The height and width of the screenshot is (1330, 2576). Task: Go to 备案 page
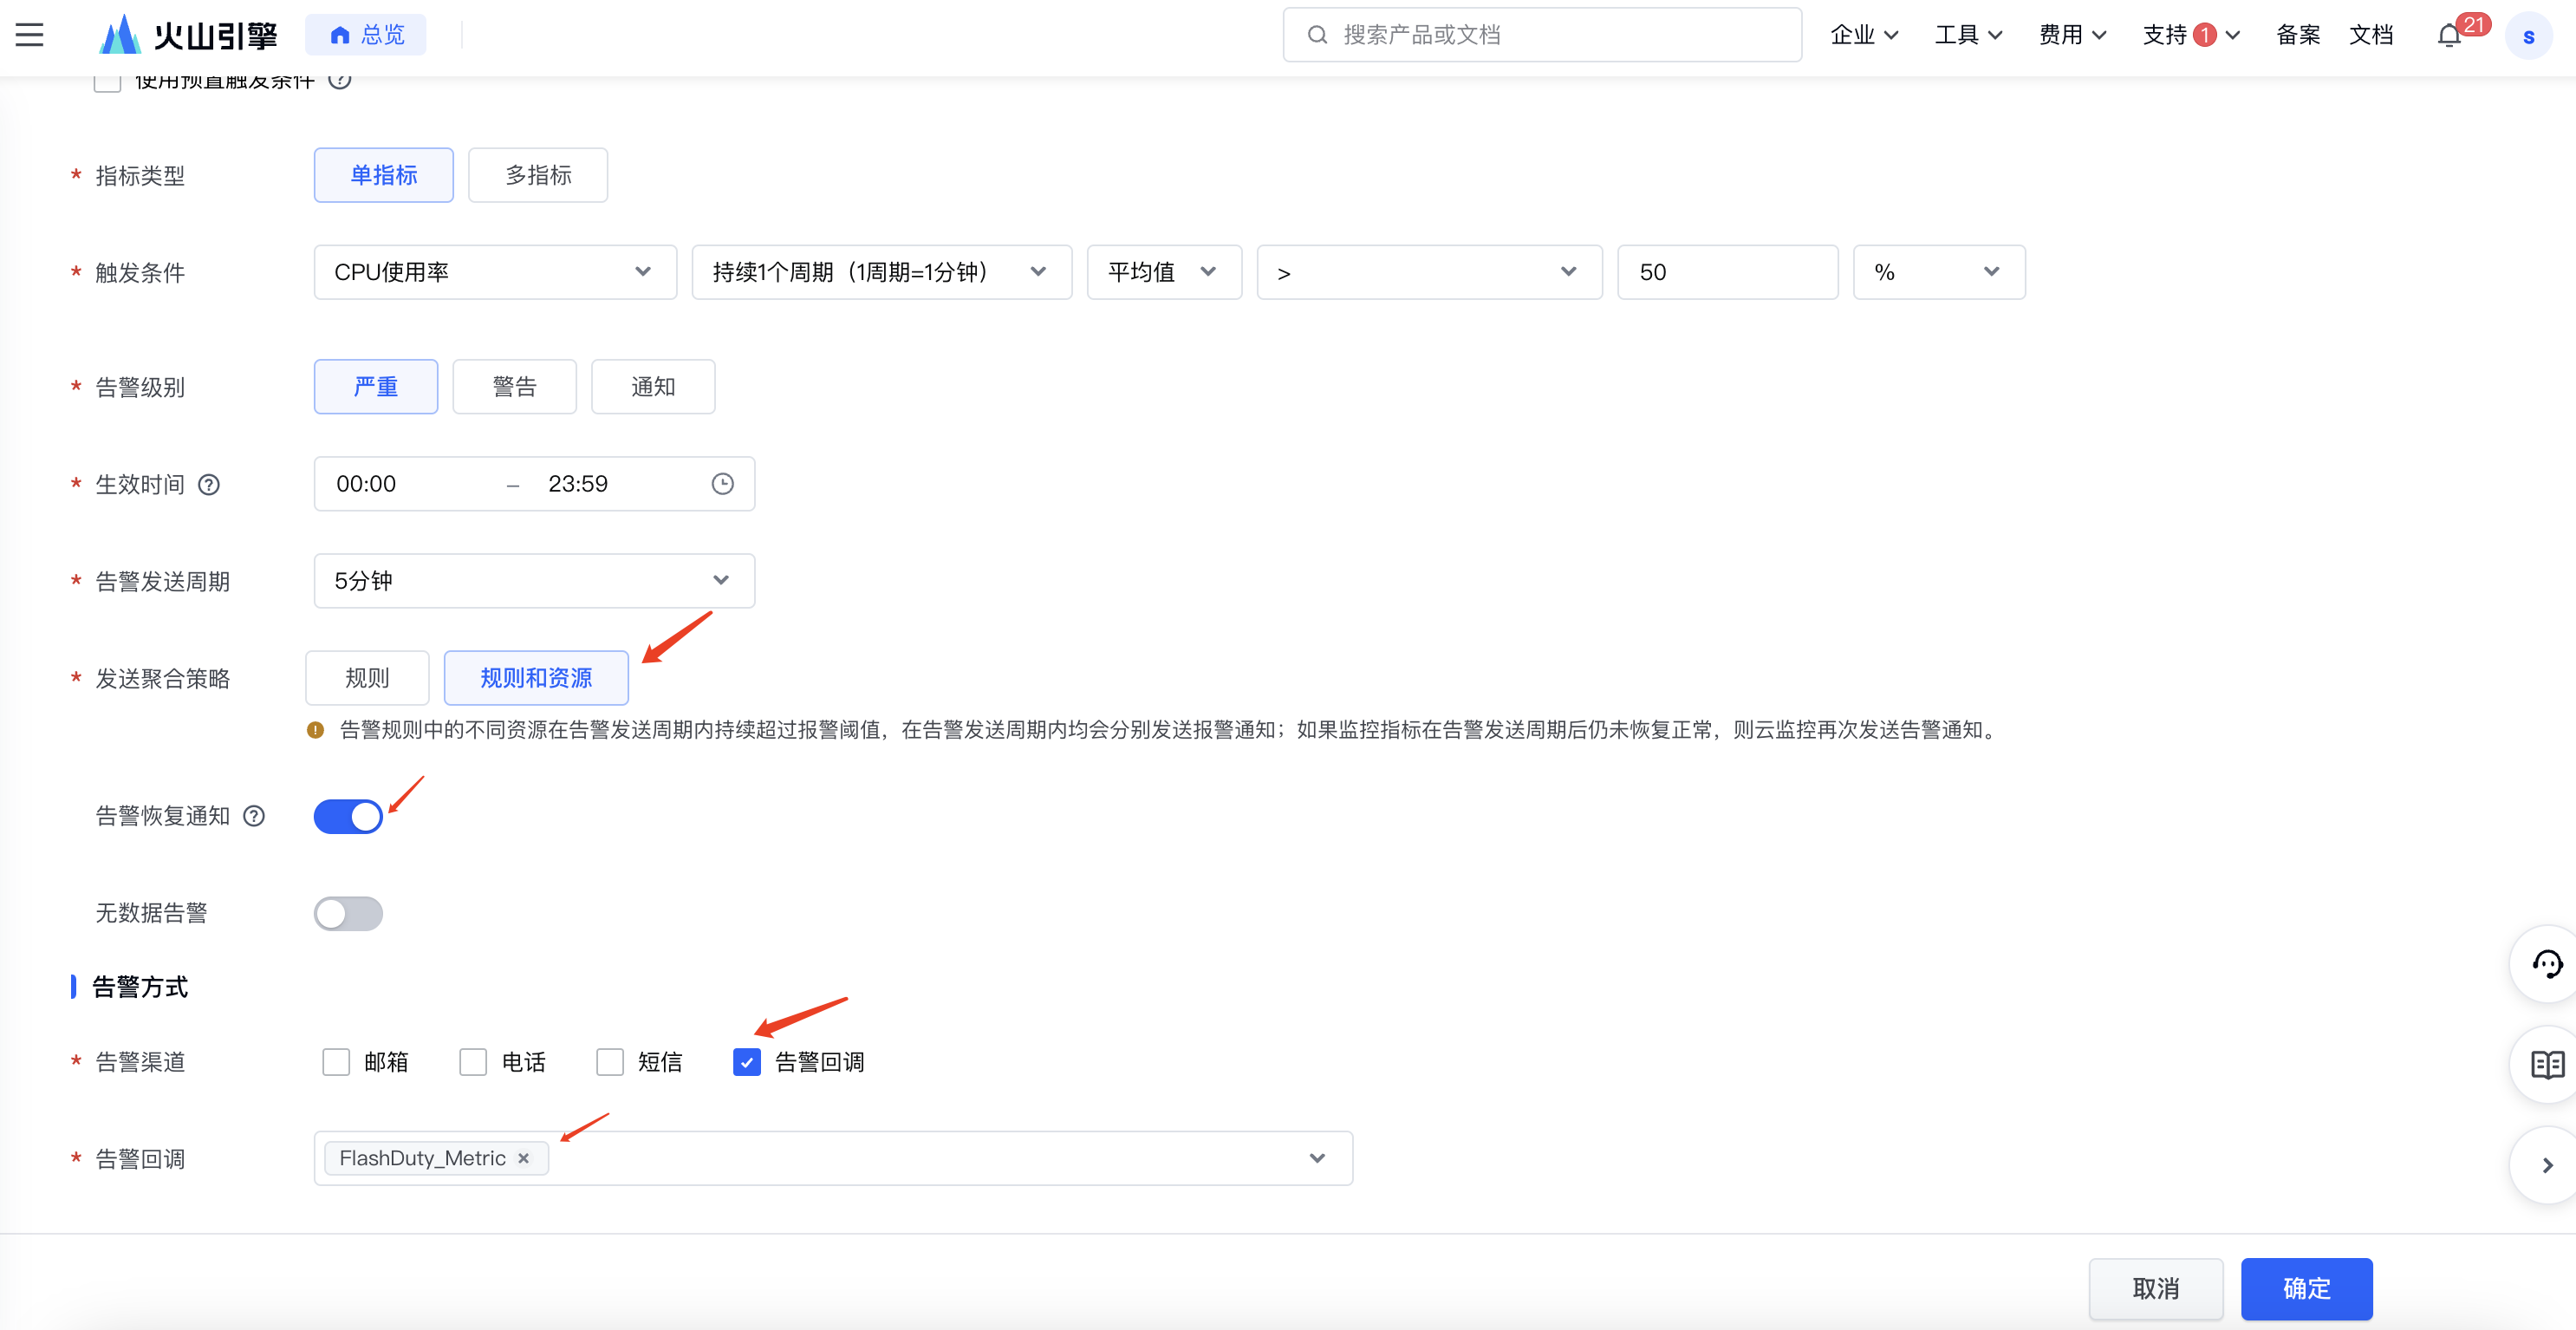(2297, 35)
